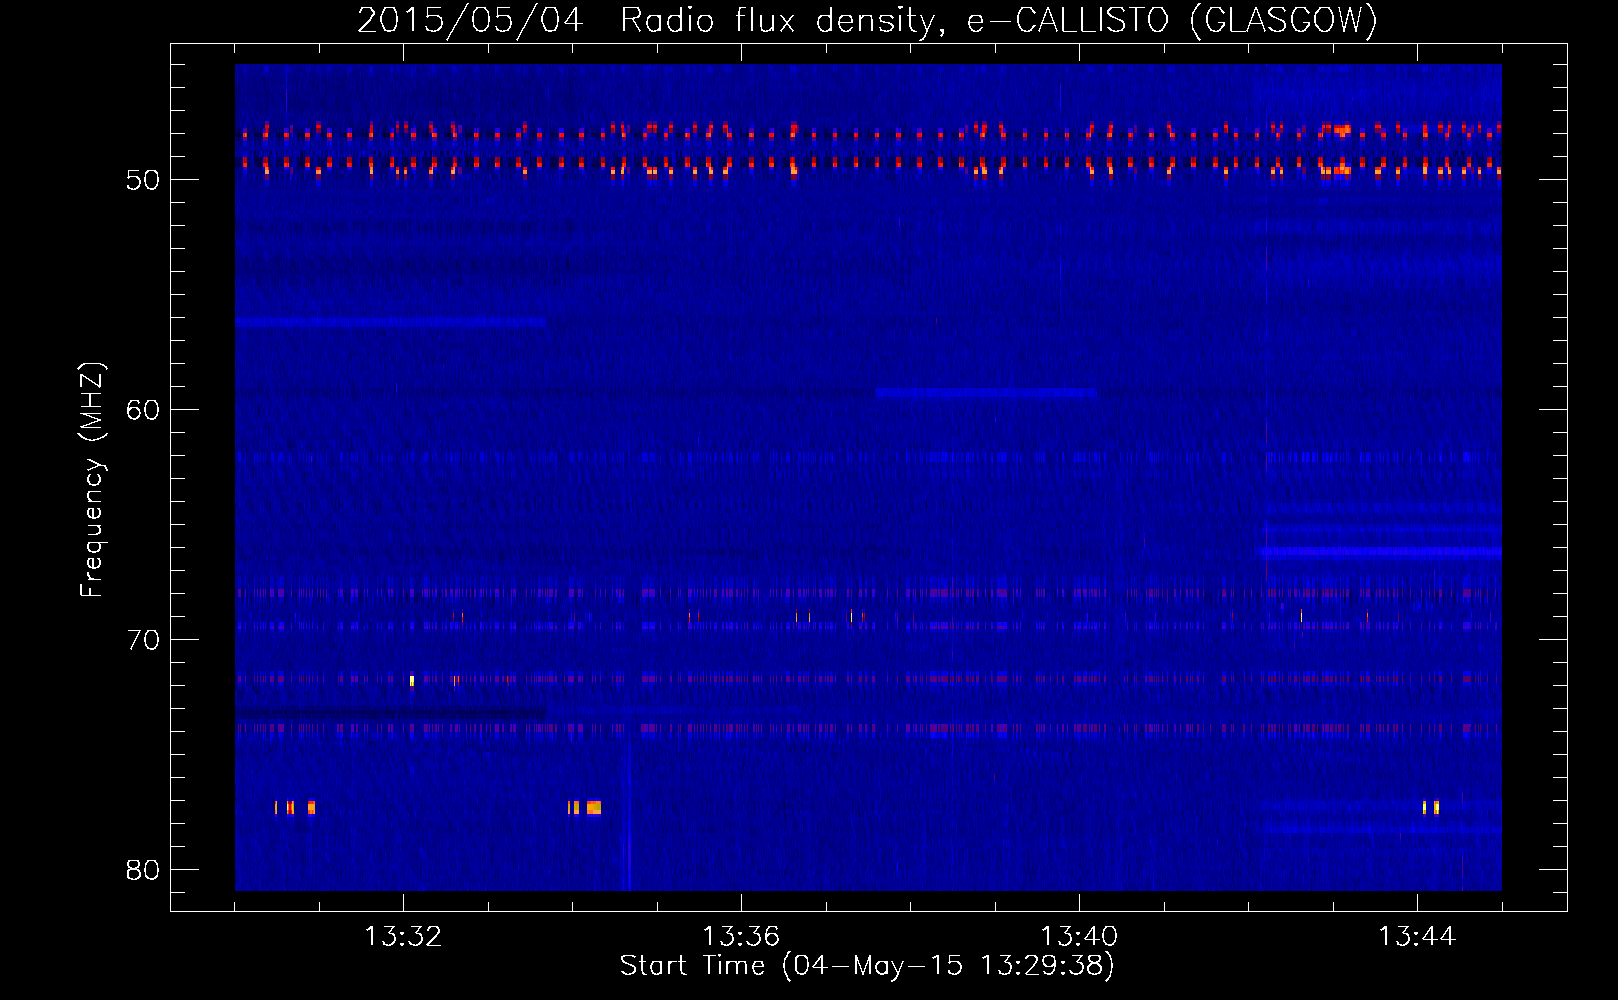The image size is (1618, 1000).
Task: Click the 13:32 time tick label
Action: pos(403,937)
